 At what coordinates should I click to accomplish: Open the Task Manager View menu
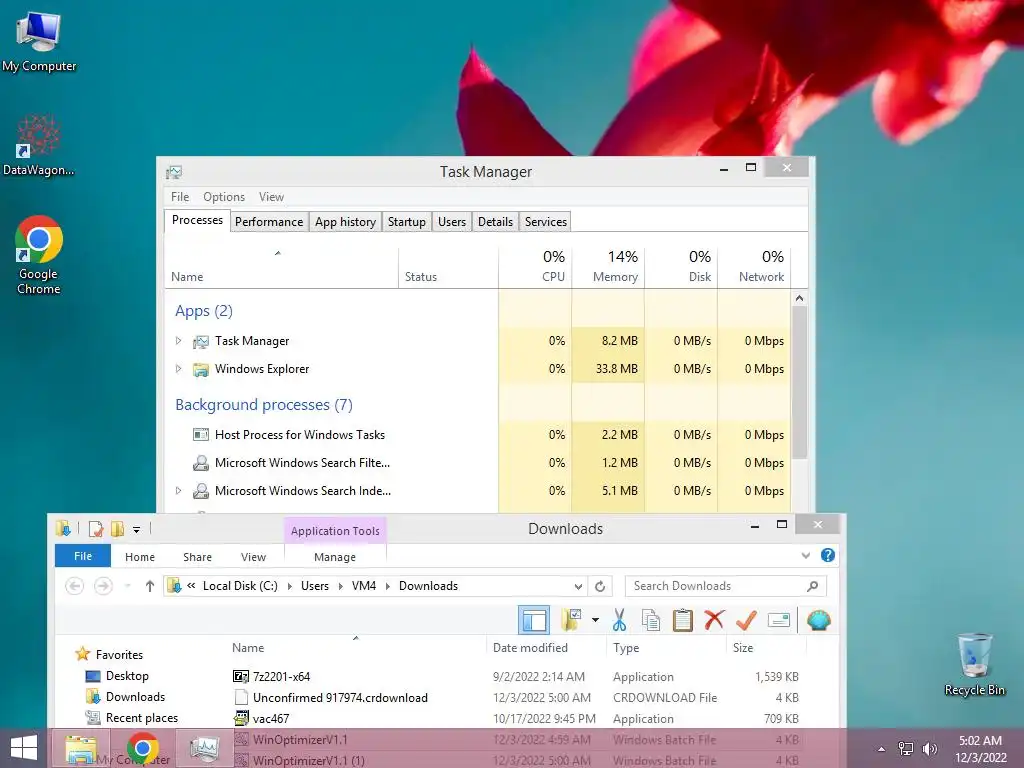[271, 197]
